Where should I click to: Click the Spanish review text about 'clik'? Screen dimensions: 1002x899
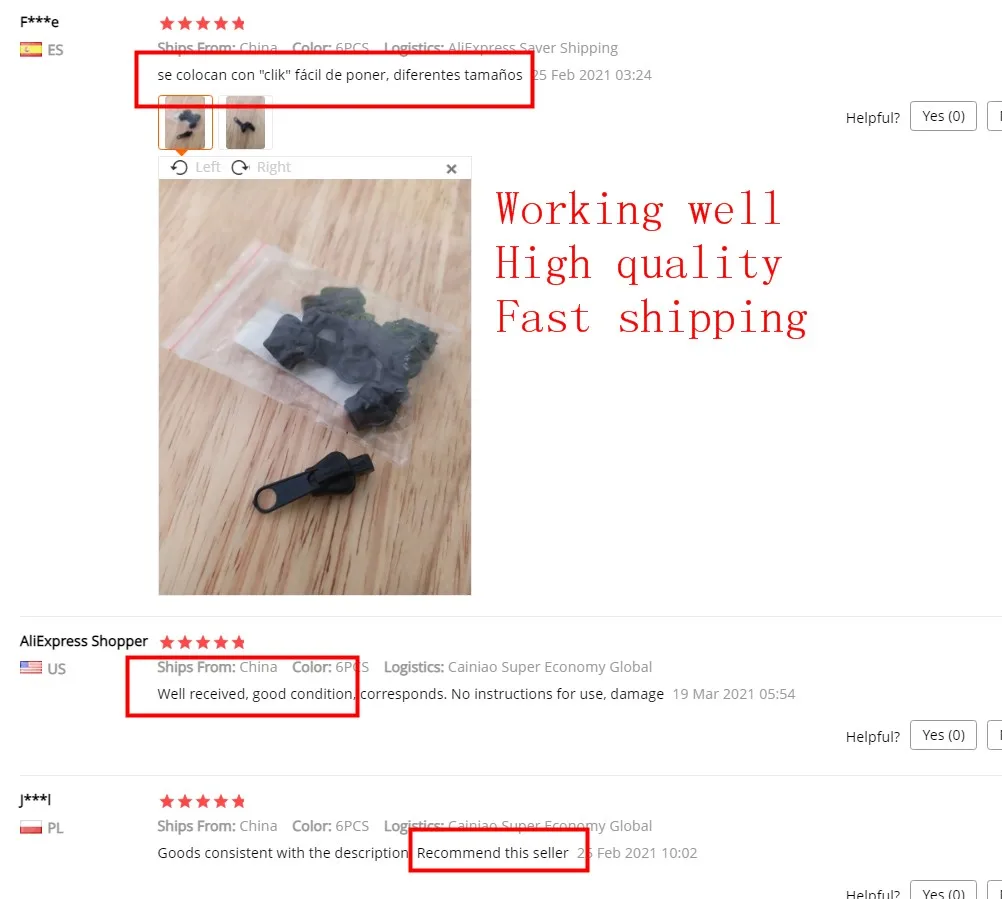pyautogui.click(x=339, y=75)
